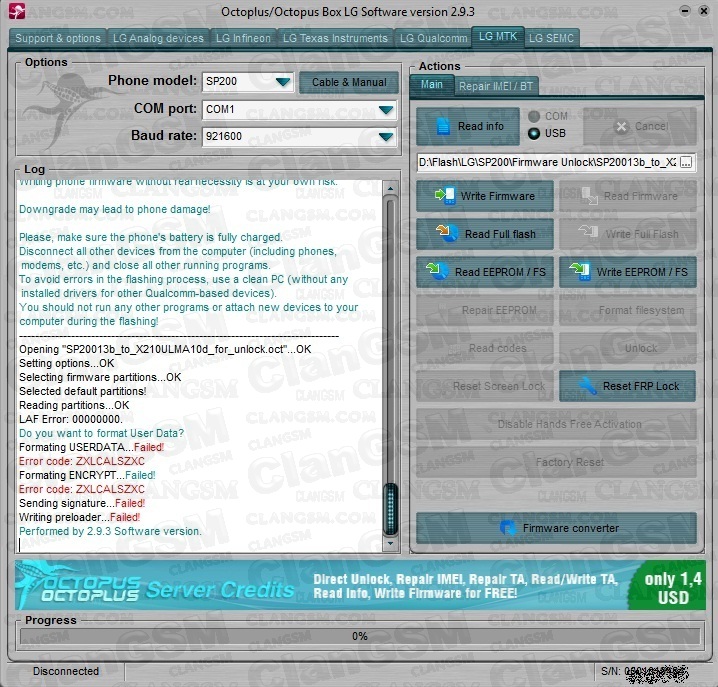
Task: Click the Read EEPROM / FS button
Action: [485, 272]
